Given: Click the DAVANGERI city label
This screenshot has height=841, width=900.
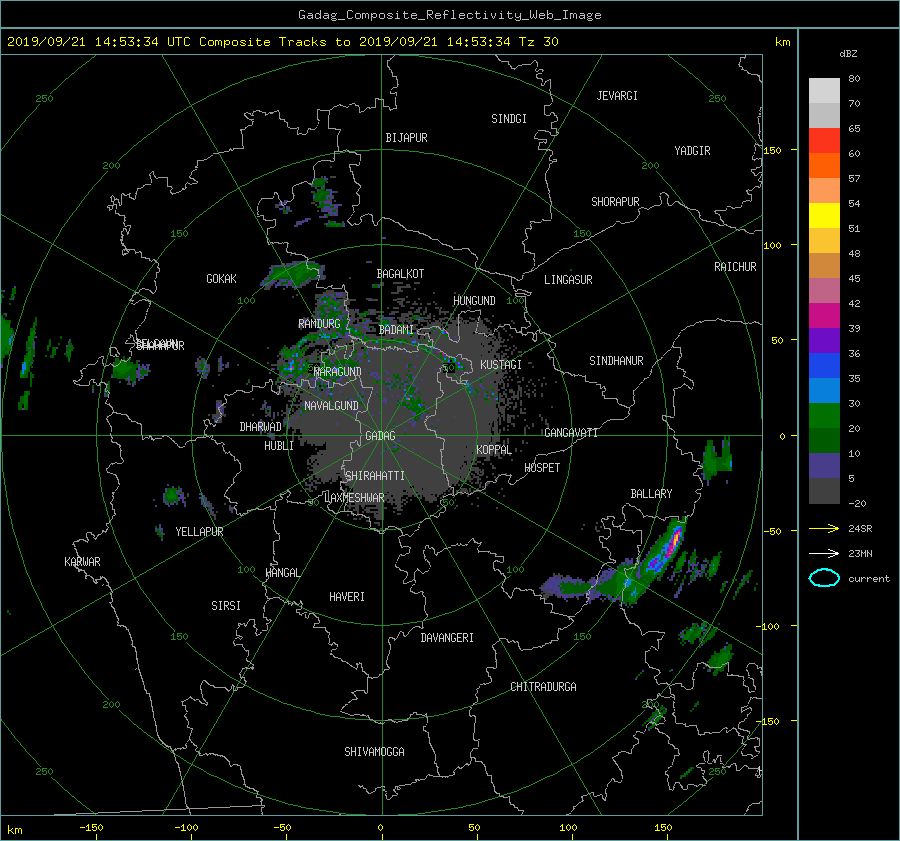Looking at the screenshot, I should (447, 638).
